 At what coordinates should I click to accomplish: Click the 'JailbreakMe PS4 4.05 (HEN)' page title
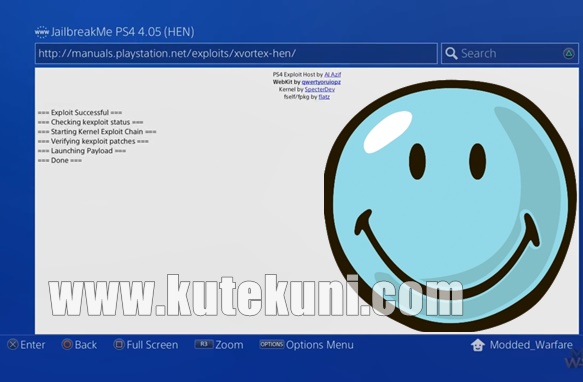pos(123,32)
